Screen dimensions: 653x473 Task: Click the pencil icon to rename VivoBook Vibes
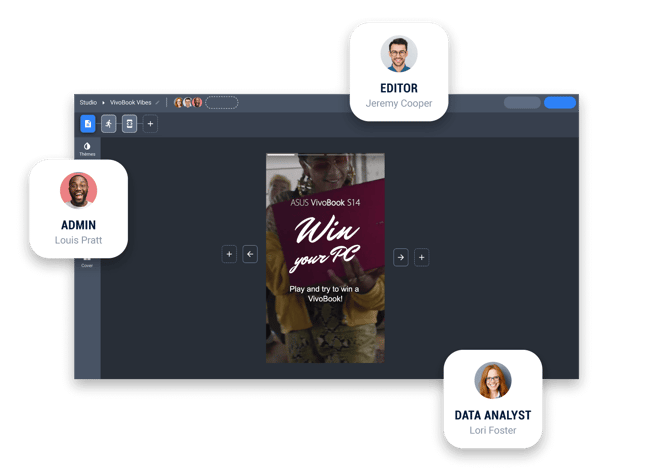point(157,102)
